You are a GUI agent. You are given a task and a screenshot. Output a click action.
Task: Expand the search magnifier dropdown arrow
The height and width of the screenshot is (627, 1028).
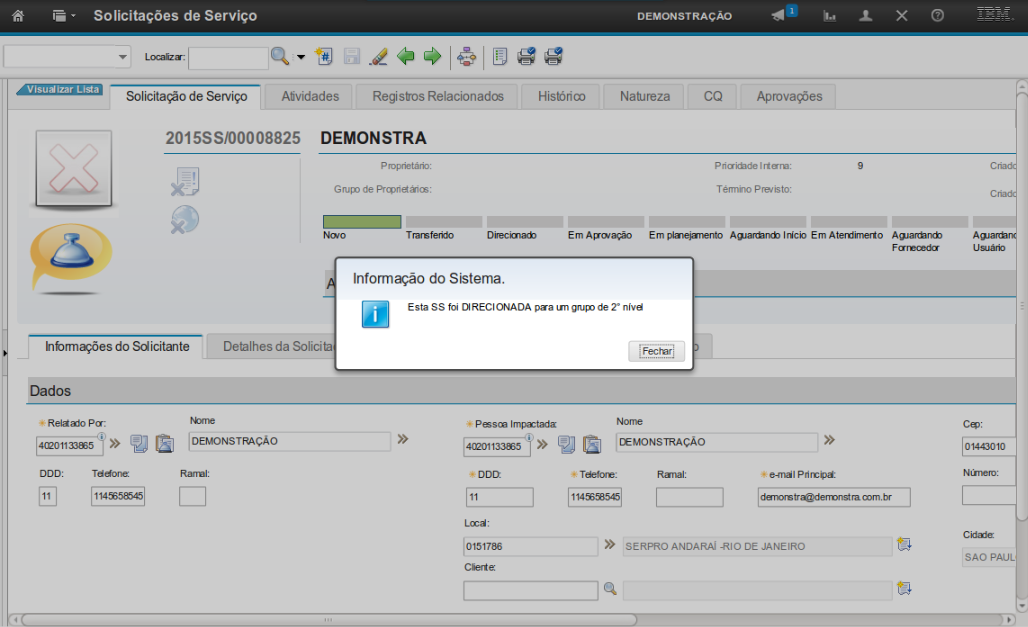click(300, 57)
